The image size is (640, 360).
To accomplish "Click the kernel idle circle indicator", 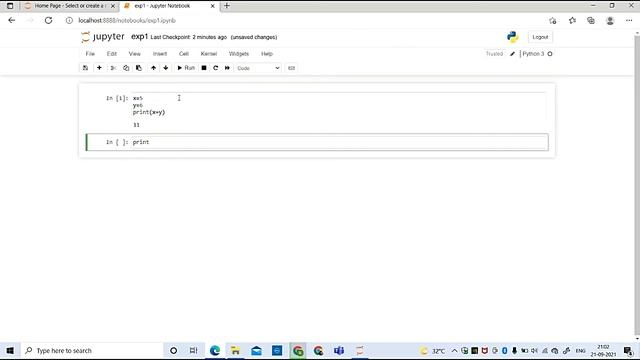I will point(550,54).
